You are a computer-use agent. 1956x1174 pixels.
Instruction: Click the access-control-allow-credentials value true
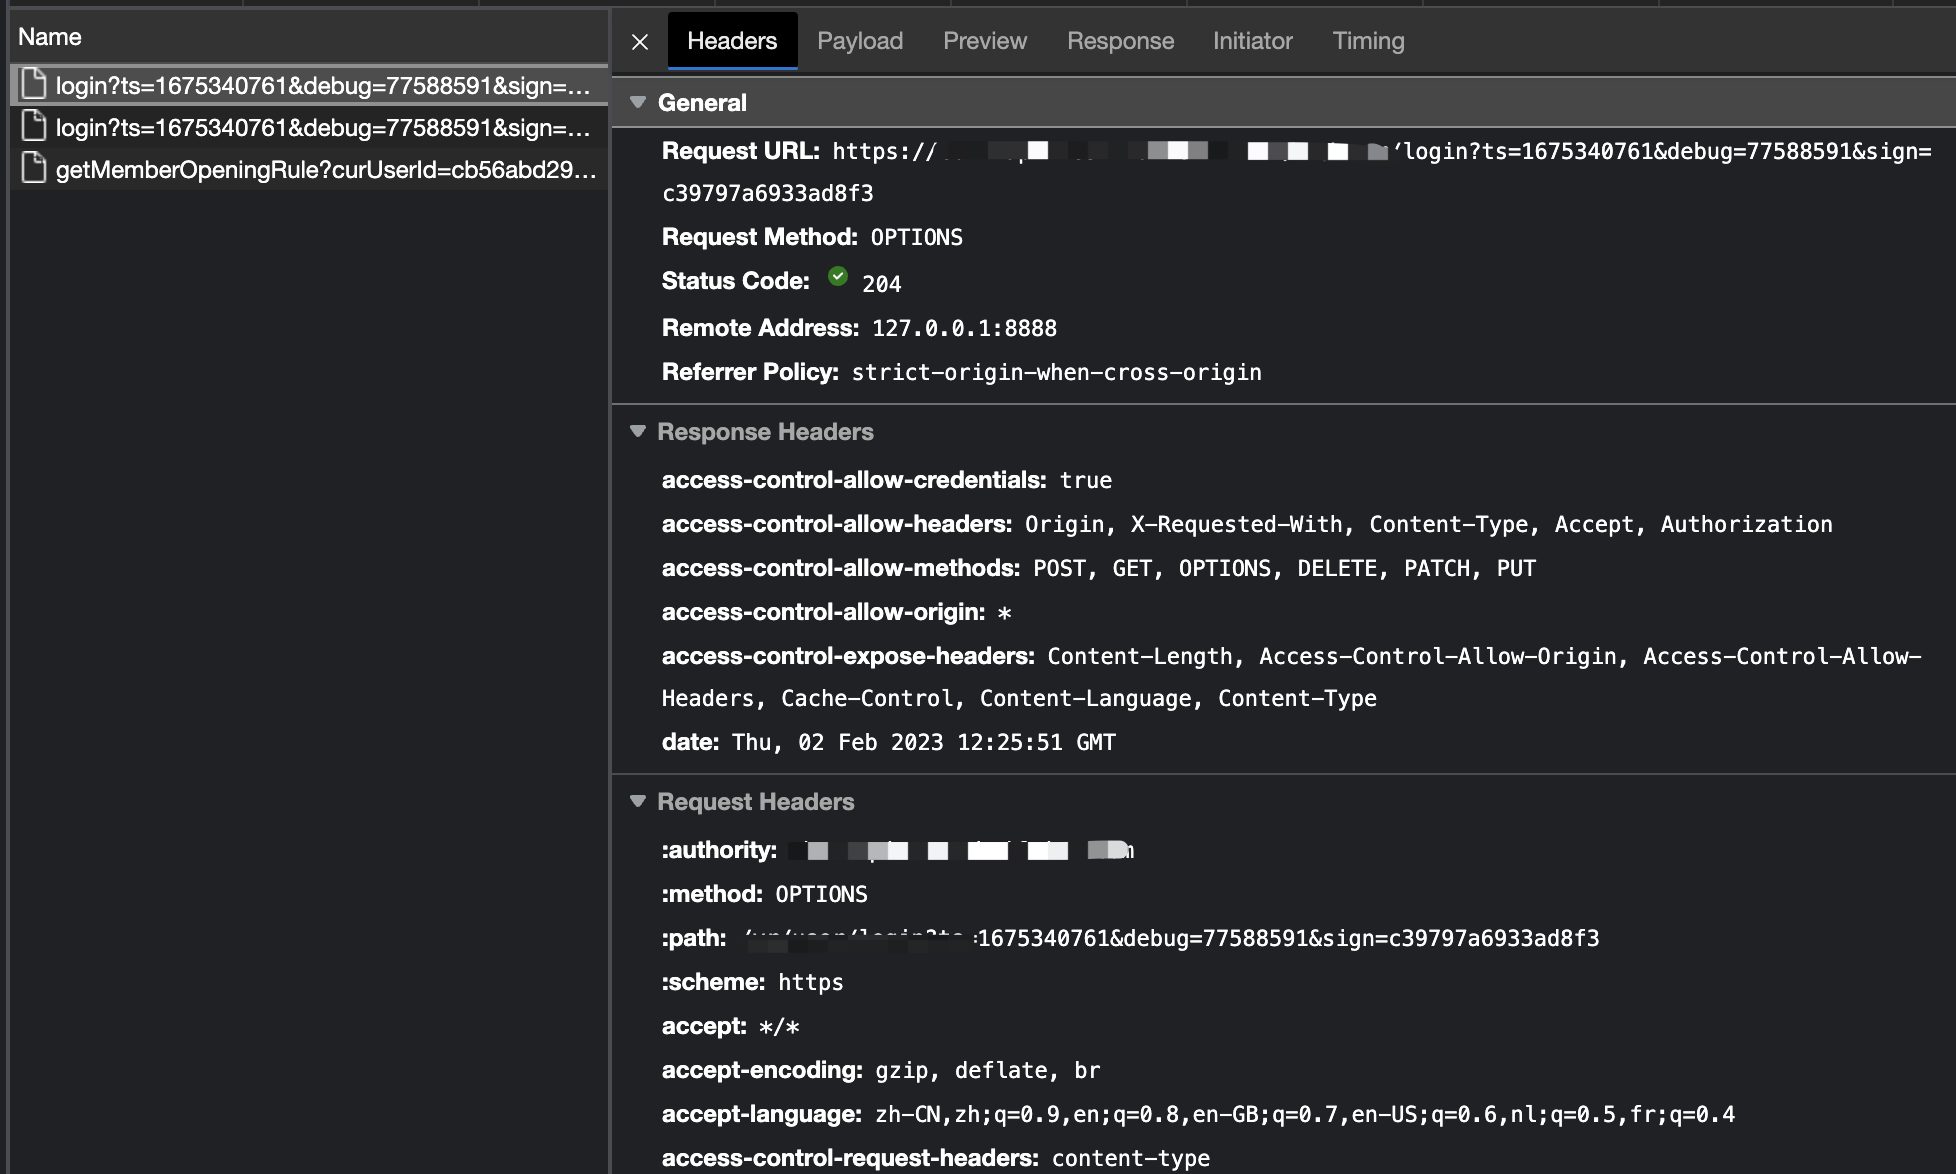tap(1086, 480)
